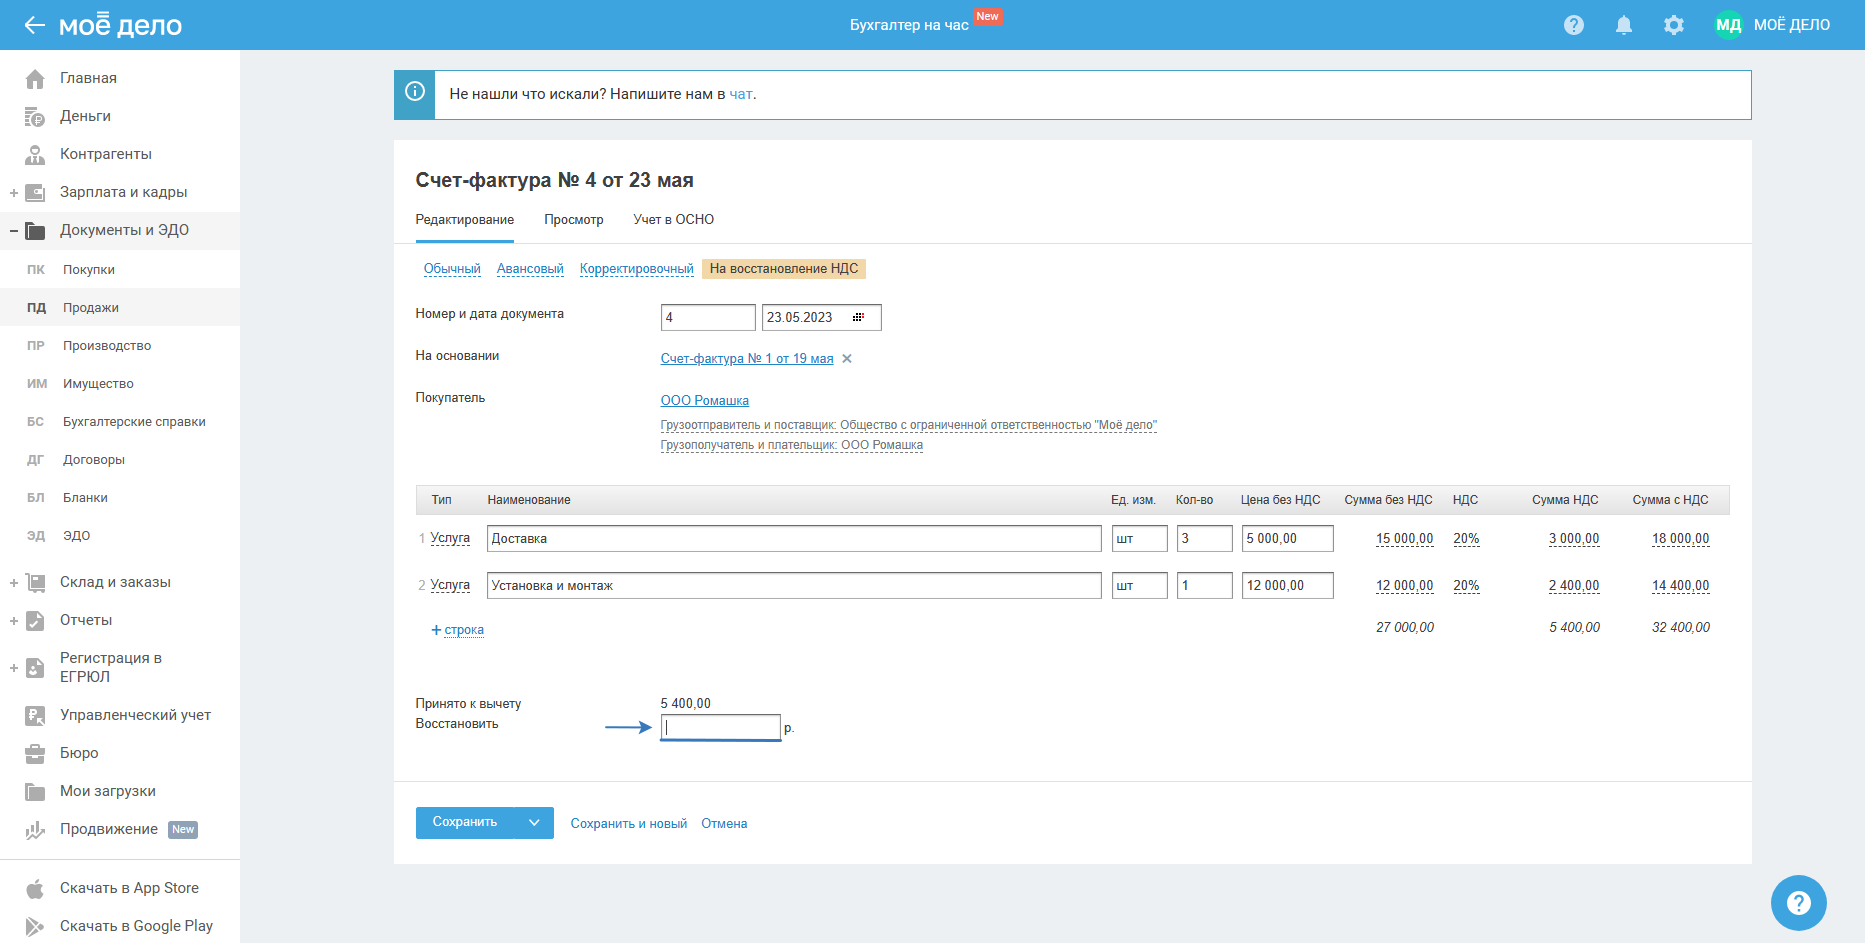Expand Склад и заказы section
This screenshot has height=943, width=1865.
tap(14, 583)
